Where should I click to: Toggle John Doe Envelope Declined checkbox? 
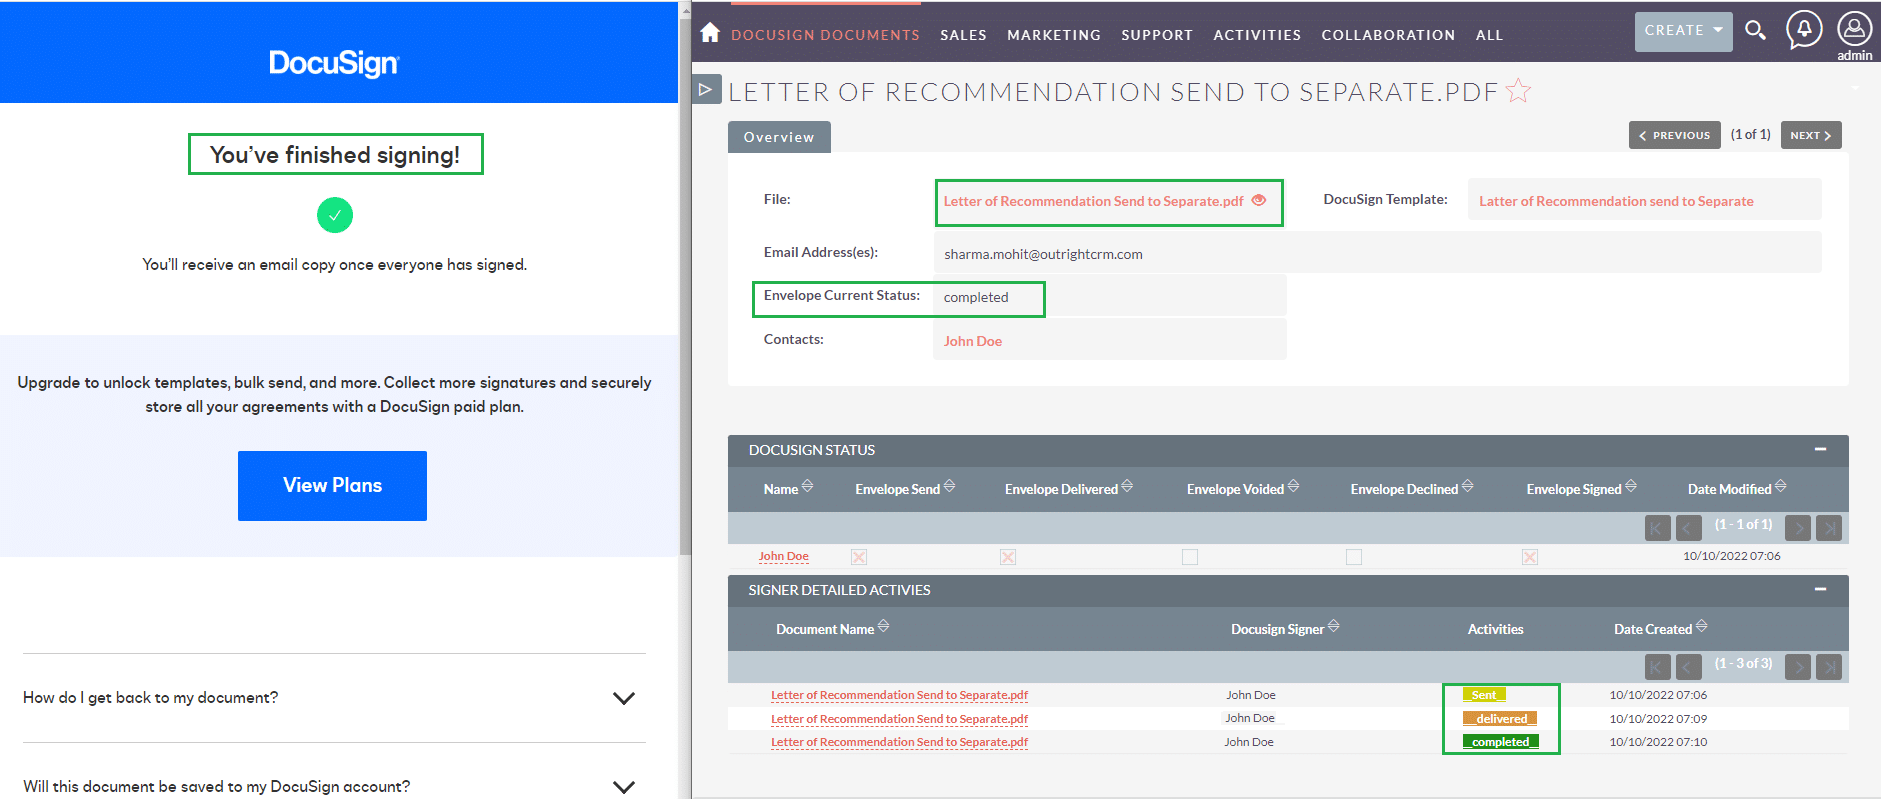(x=1354, y=556)
